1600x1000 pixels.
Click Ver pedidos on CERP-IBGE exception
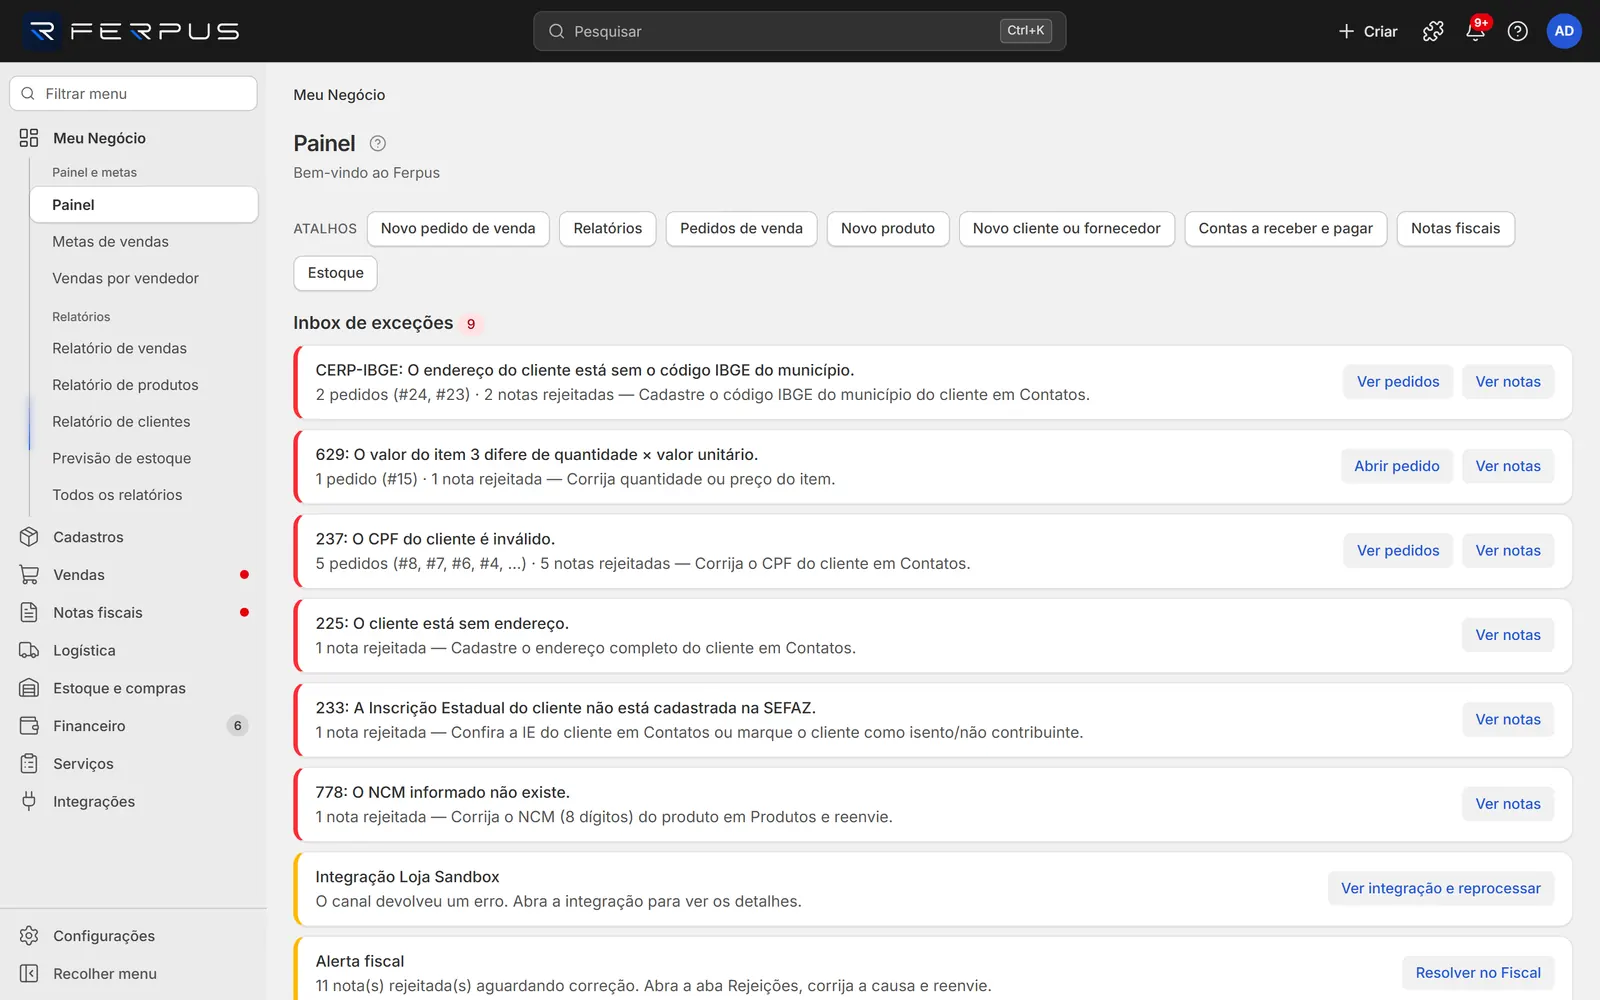click(x=1398, y=382)
